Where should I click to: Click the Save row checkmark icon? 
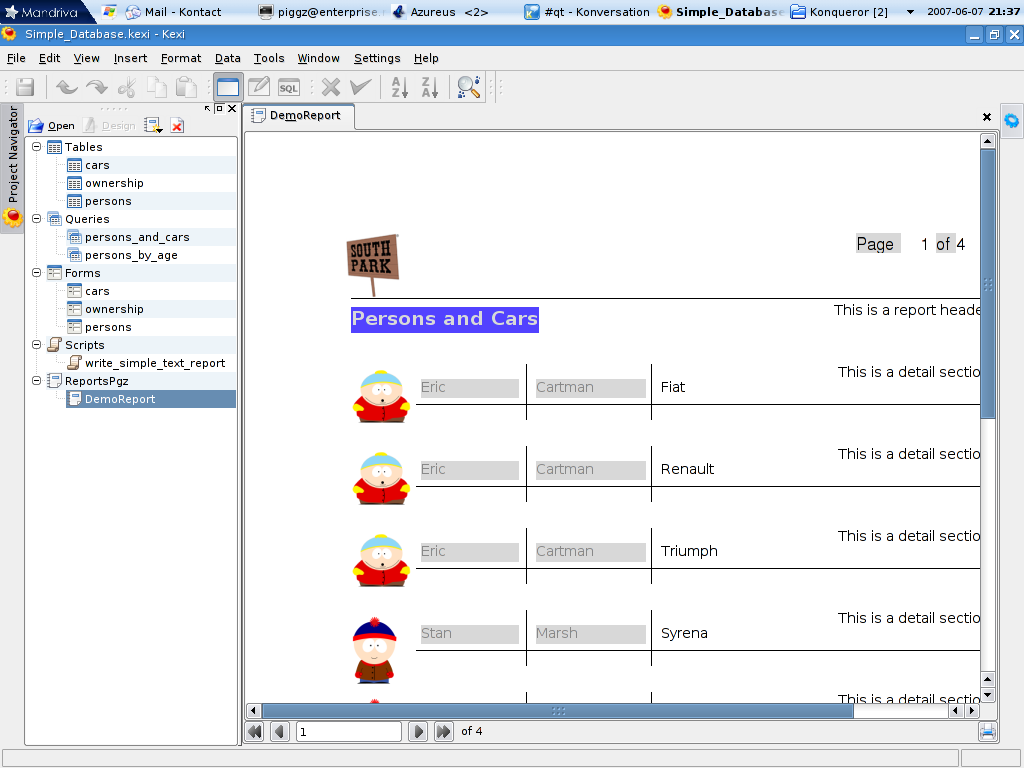tap(360, 87)
